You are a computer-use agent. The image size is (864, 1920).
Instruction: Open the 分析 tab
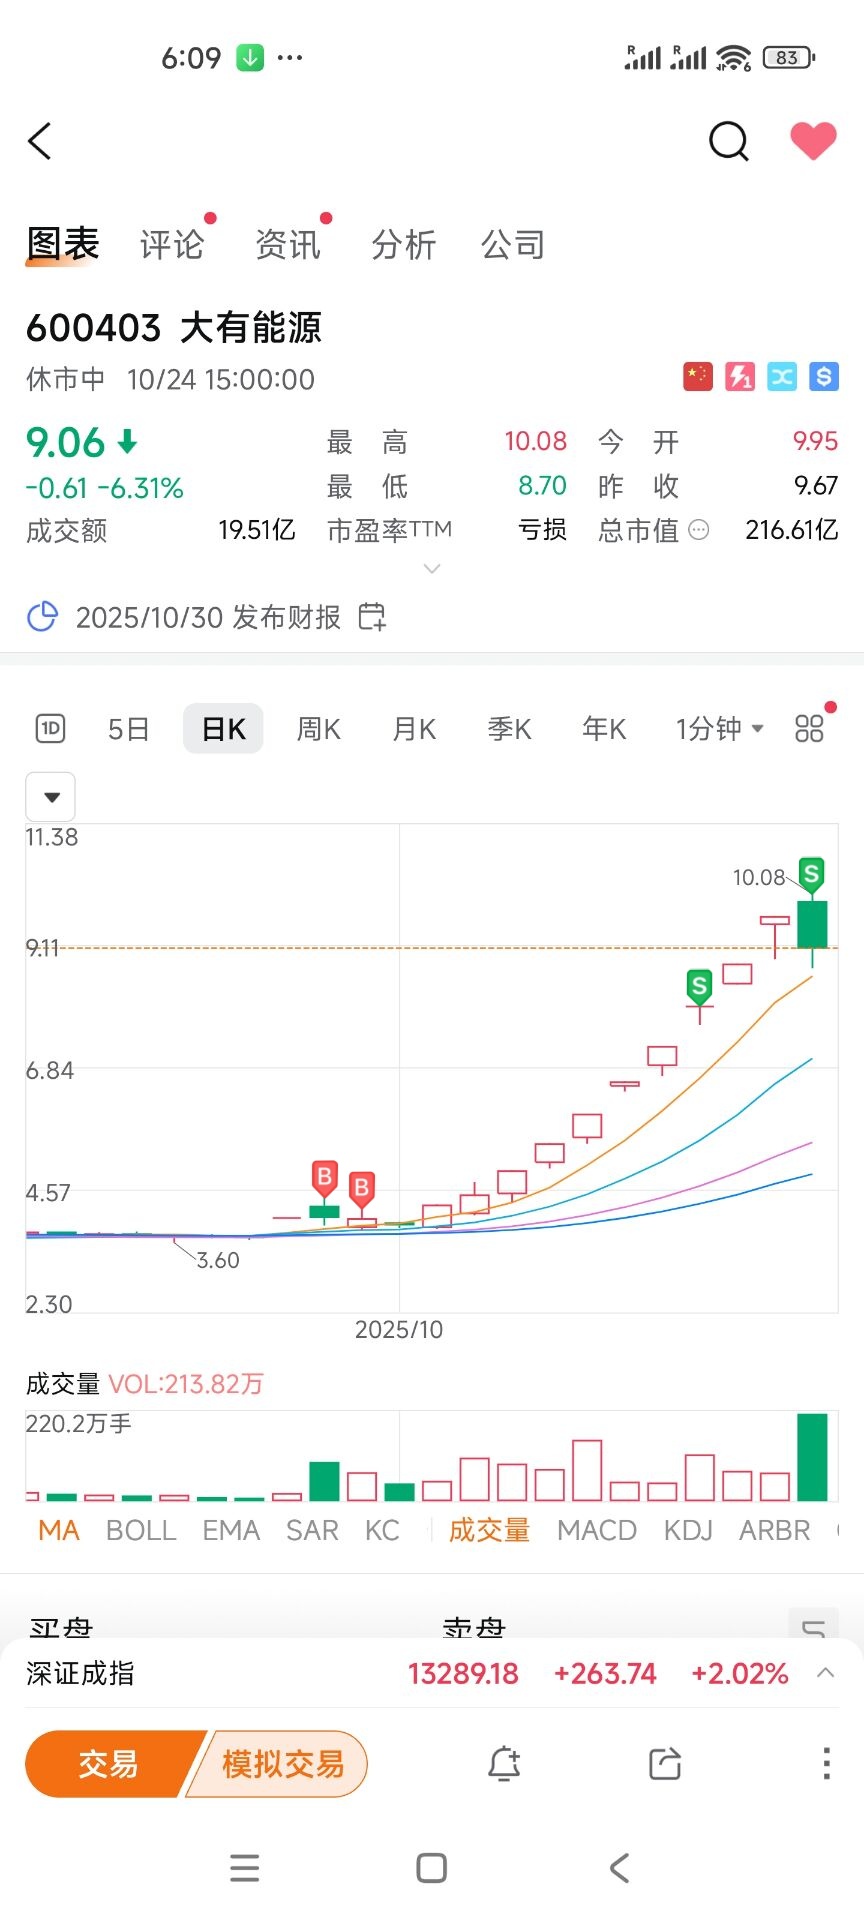tap(404, 244)
